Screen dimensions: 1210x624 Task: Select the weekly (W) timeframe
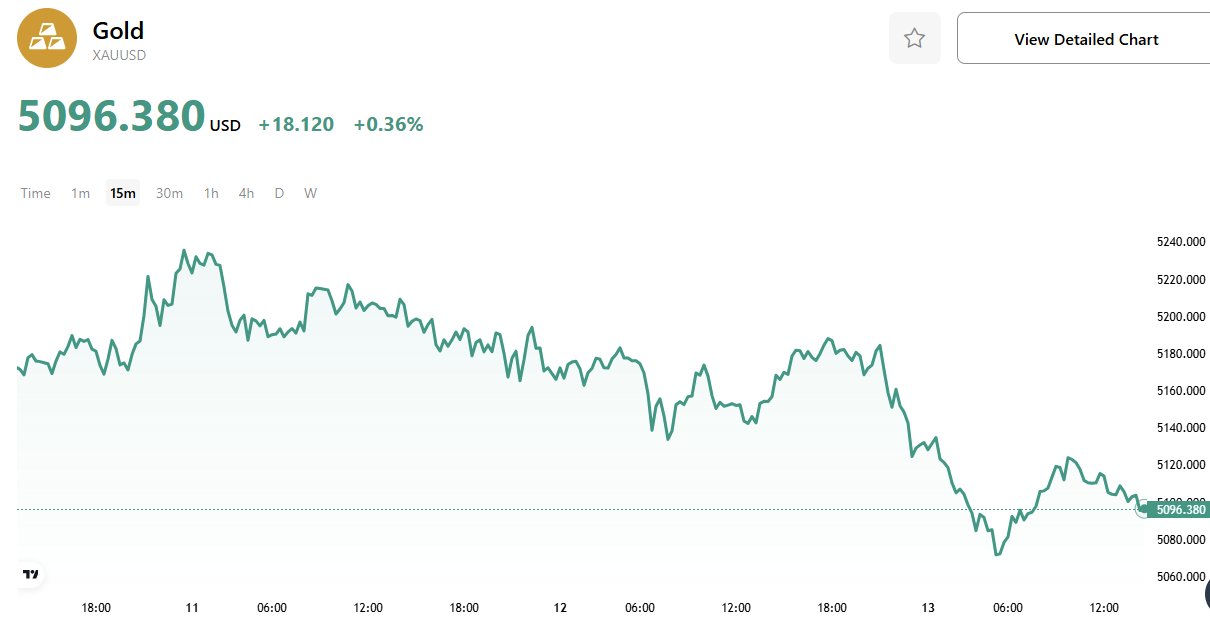pos(310,193)
